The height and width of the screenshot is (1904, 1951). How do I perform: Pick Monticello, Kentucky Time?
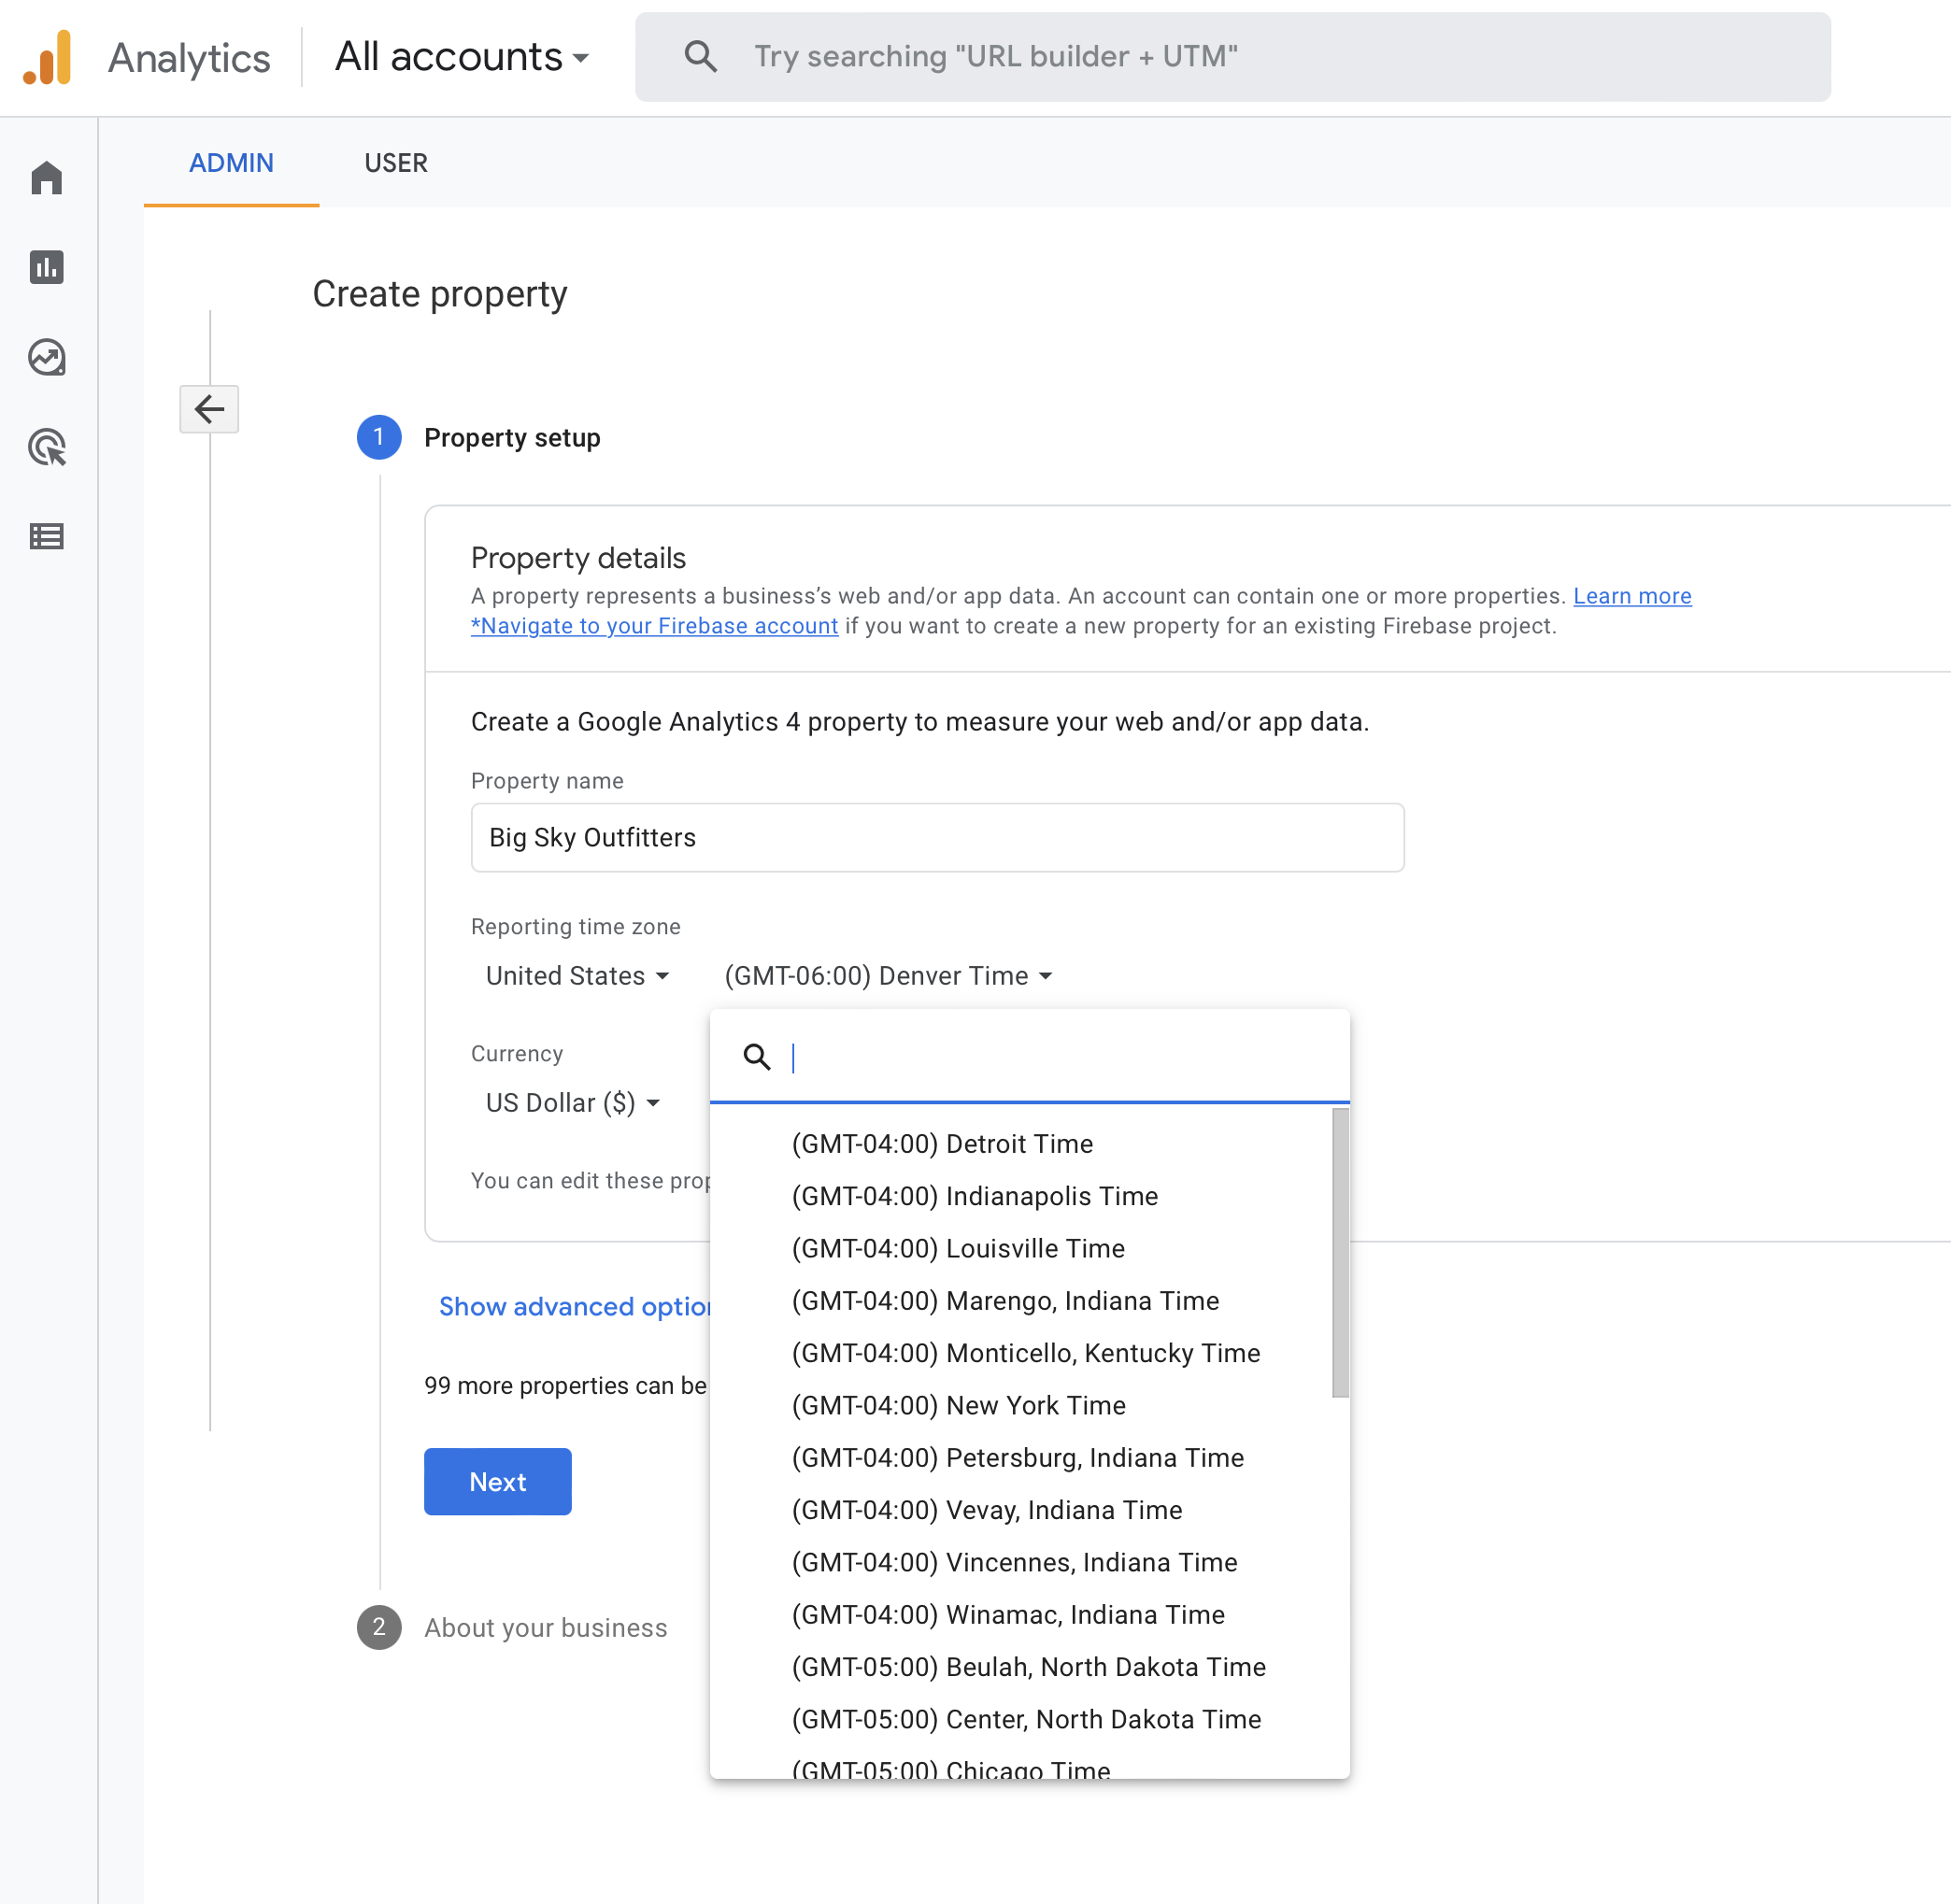click(x=1021, y=1353)
